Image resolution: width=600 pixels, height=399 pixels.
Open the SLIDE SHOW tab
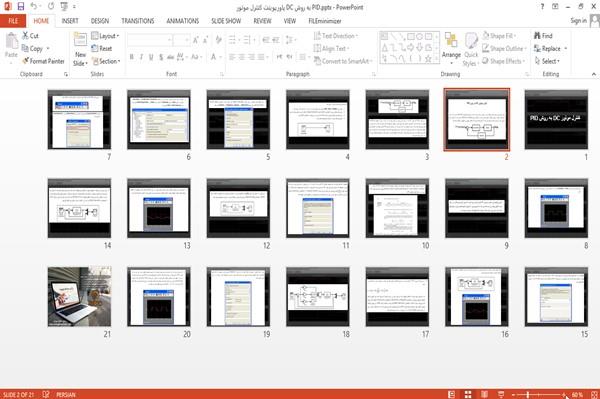pos(226,21)
